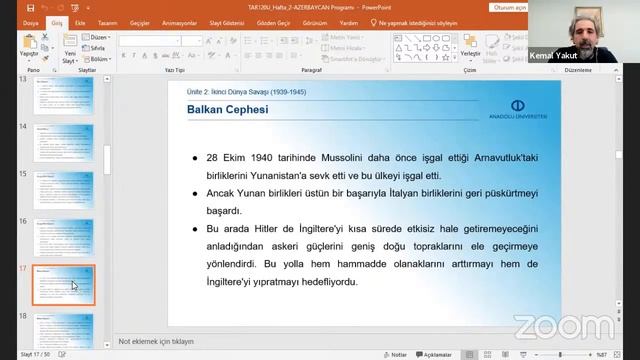Switch to Slide Sorter view icon
The height and width of the screenshot is (360, 640).
(x=487, y=355)
